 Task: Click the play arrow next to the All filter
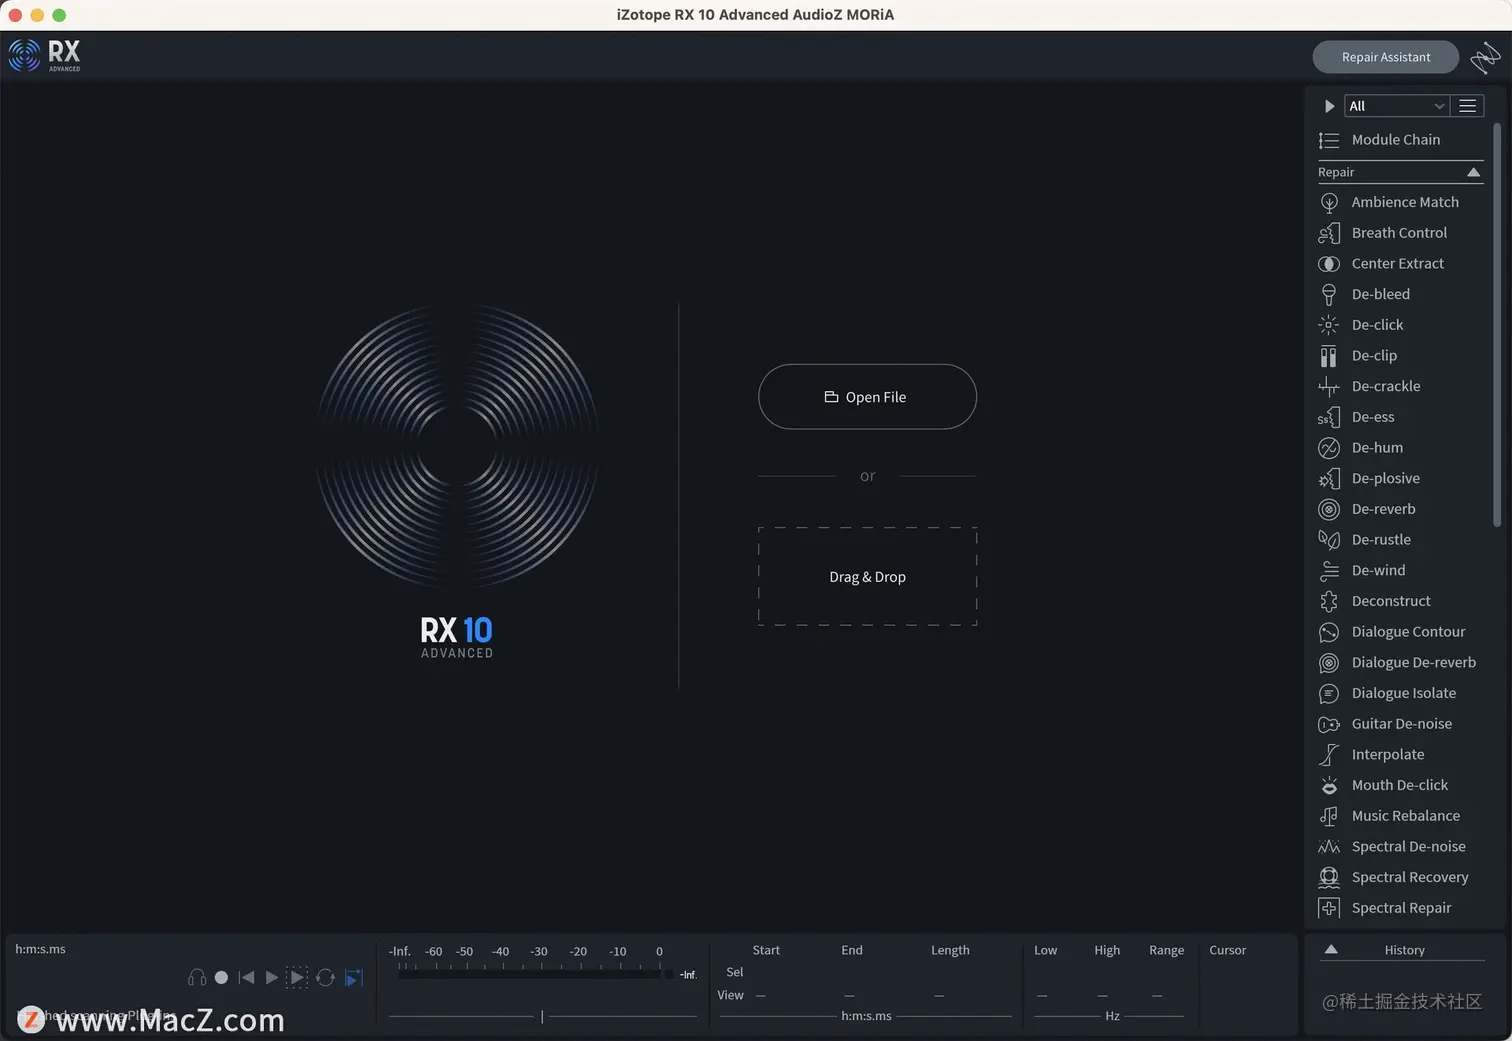click(1329, 106)
